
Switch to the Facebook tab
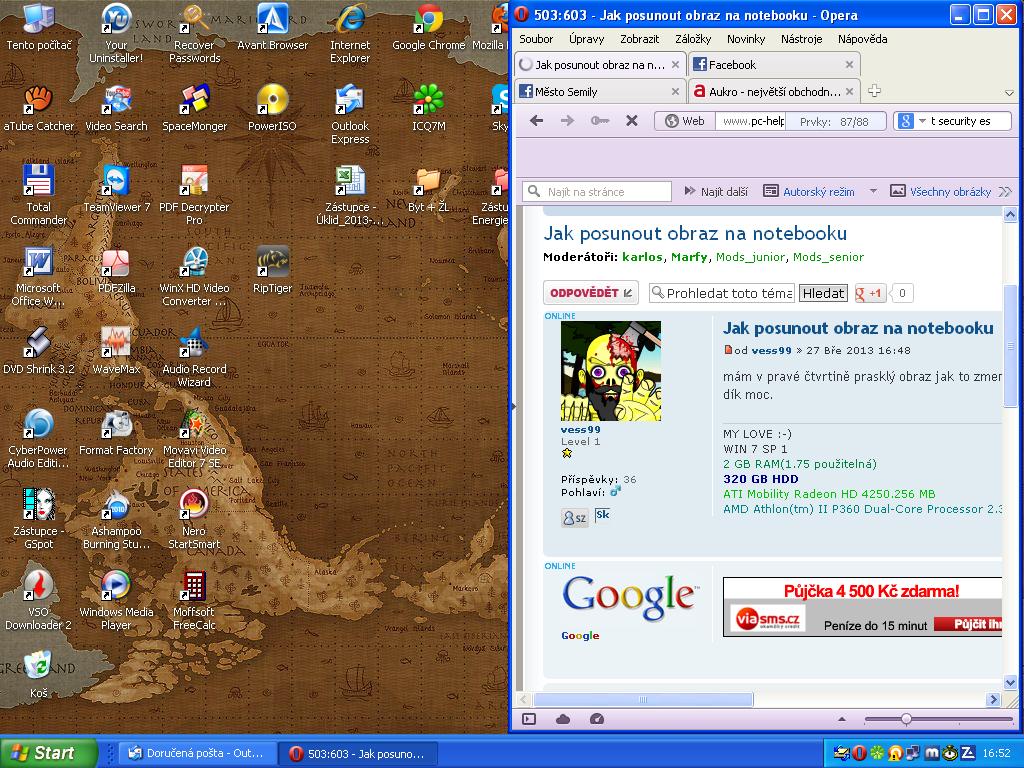click(773, 65)
